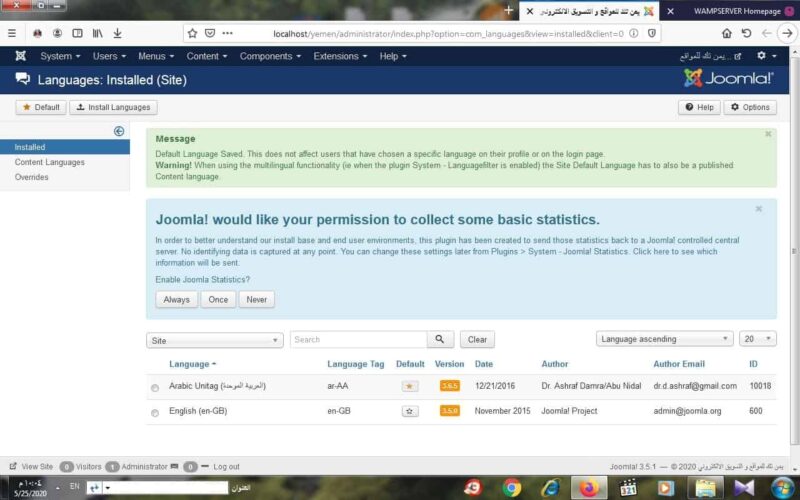
Task: Open Google Chrome from the taskbar
Action: coord(512,488)
